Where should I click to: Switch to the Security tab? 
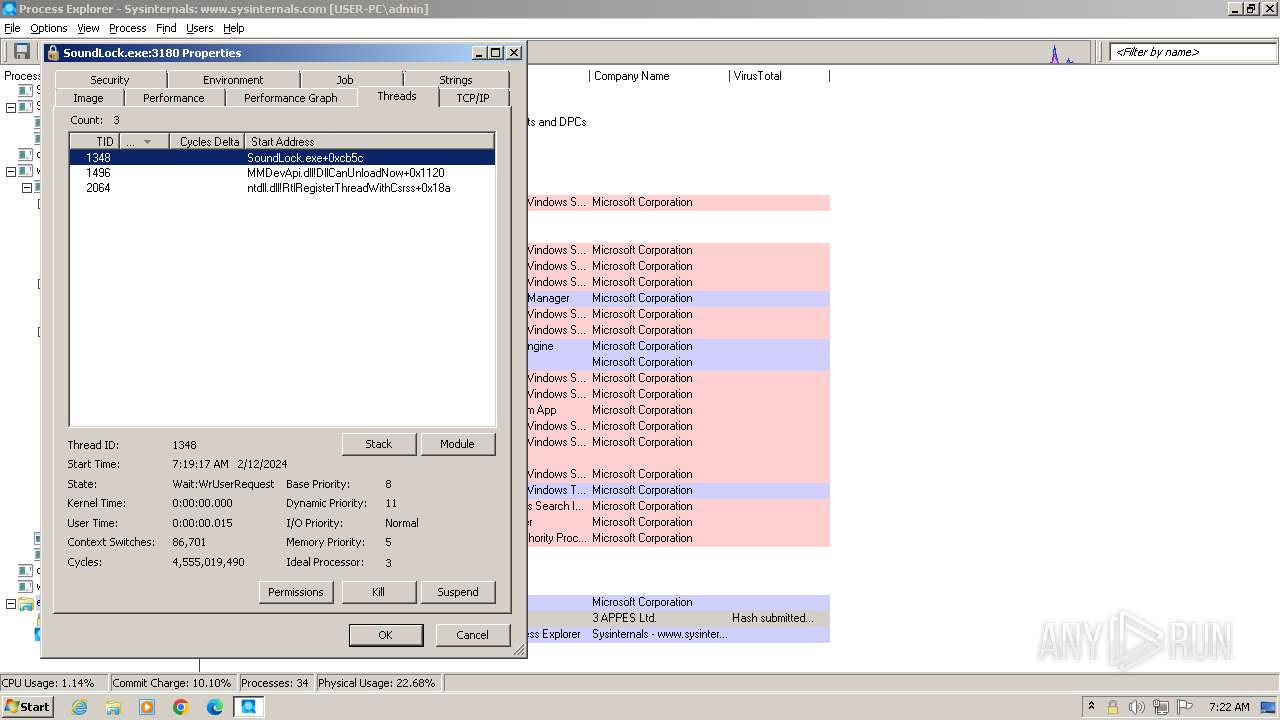[x=110, y=80]
